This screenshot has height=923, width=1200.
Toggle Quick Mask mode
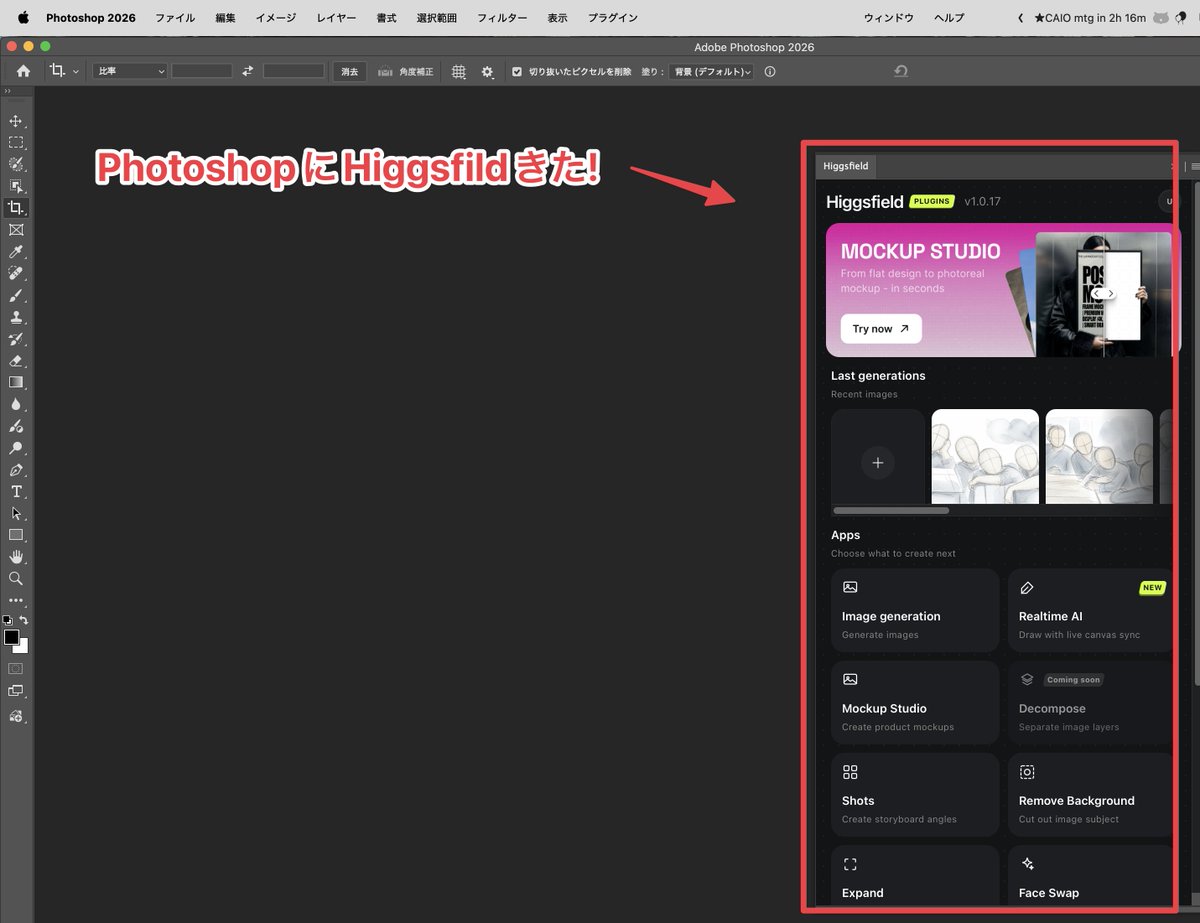16,668
